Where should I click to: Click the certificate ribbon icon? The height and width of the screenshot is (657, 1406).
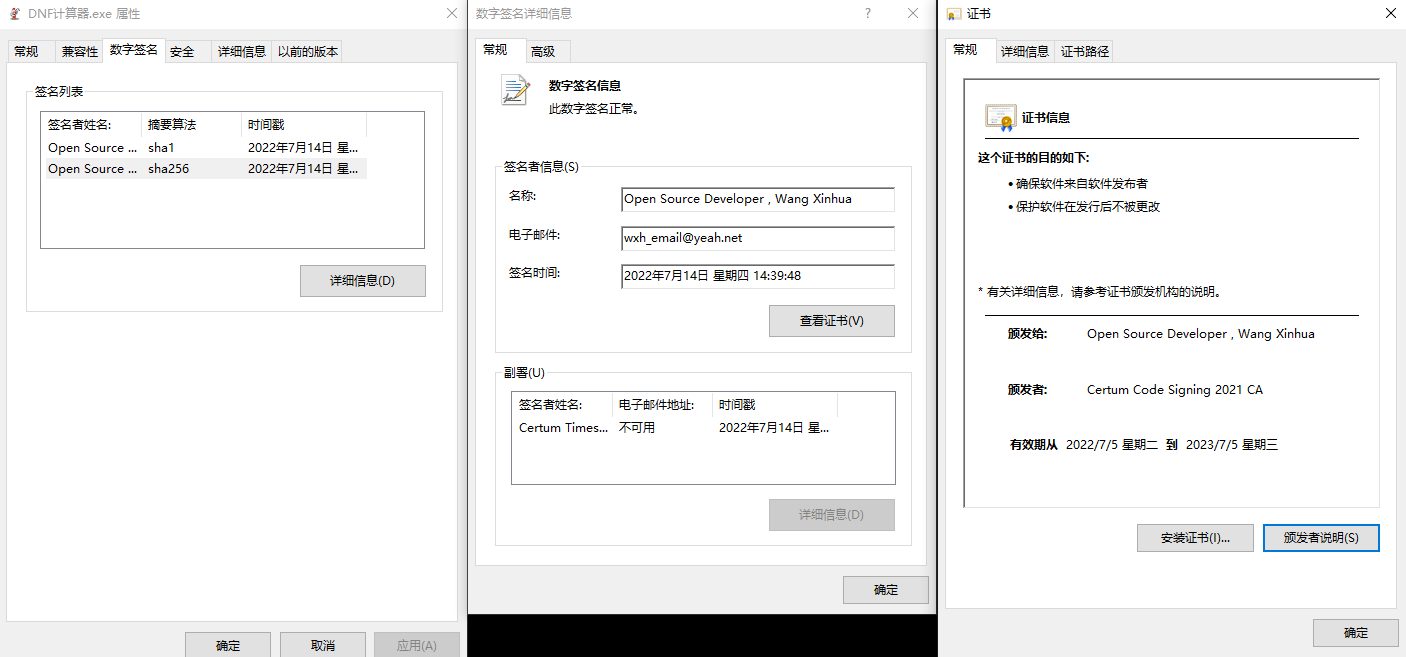coord(999,117)
